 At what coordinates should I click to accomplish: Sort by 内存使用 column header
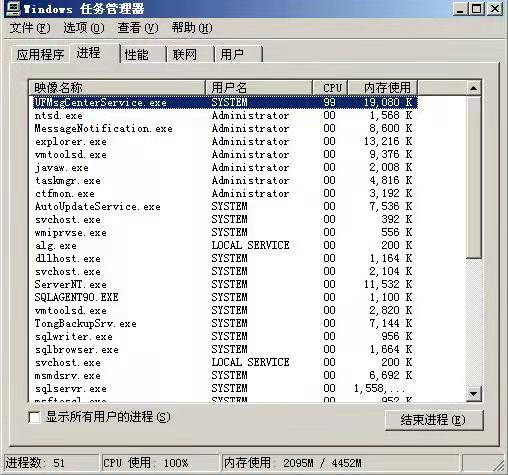[382, 88]
